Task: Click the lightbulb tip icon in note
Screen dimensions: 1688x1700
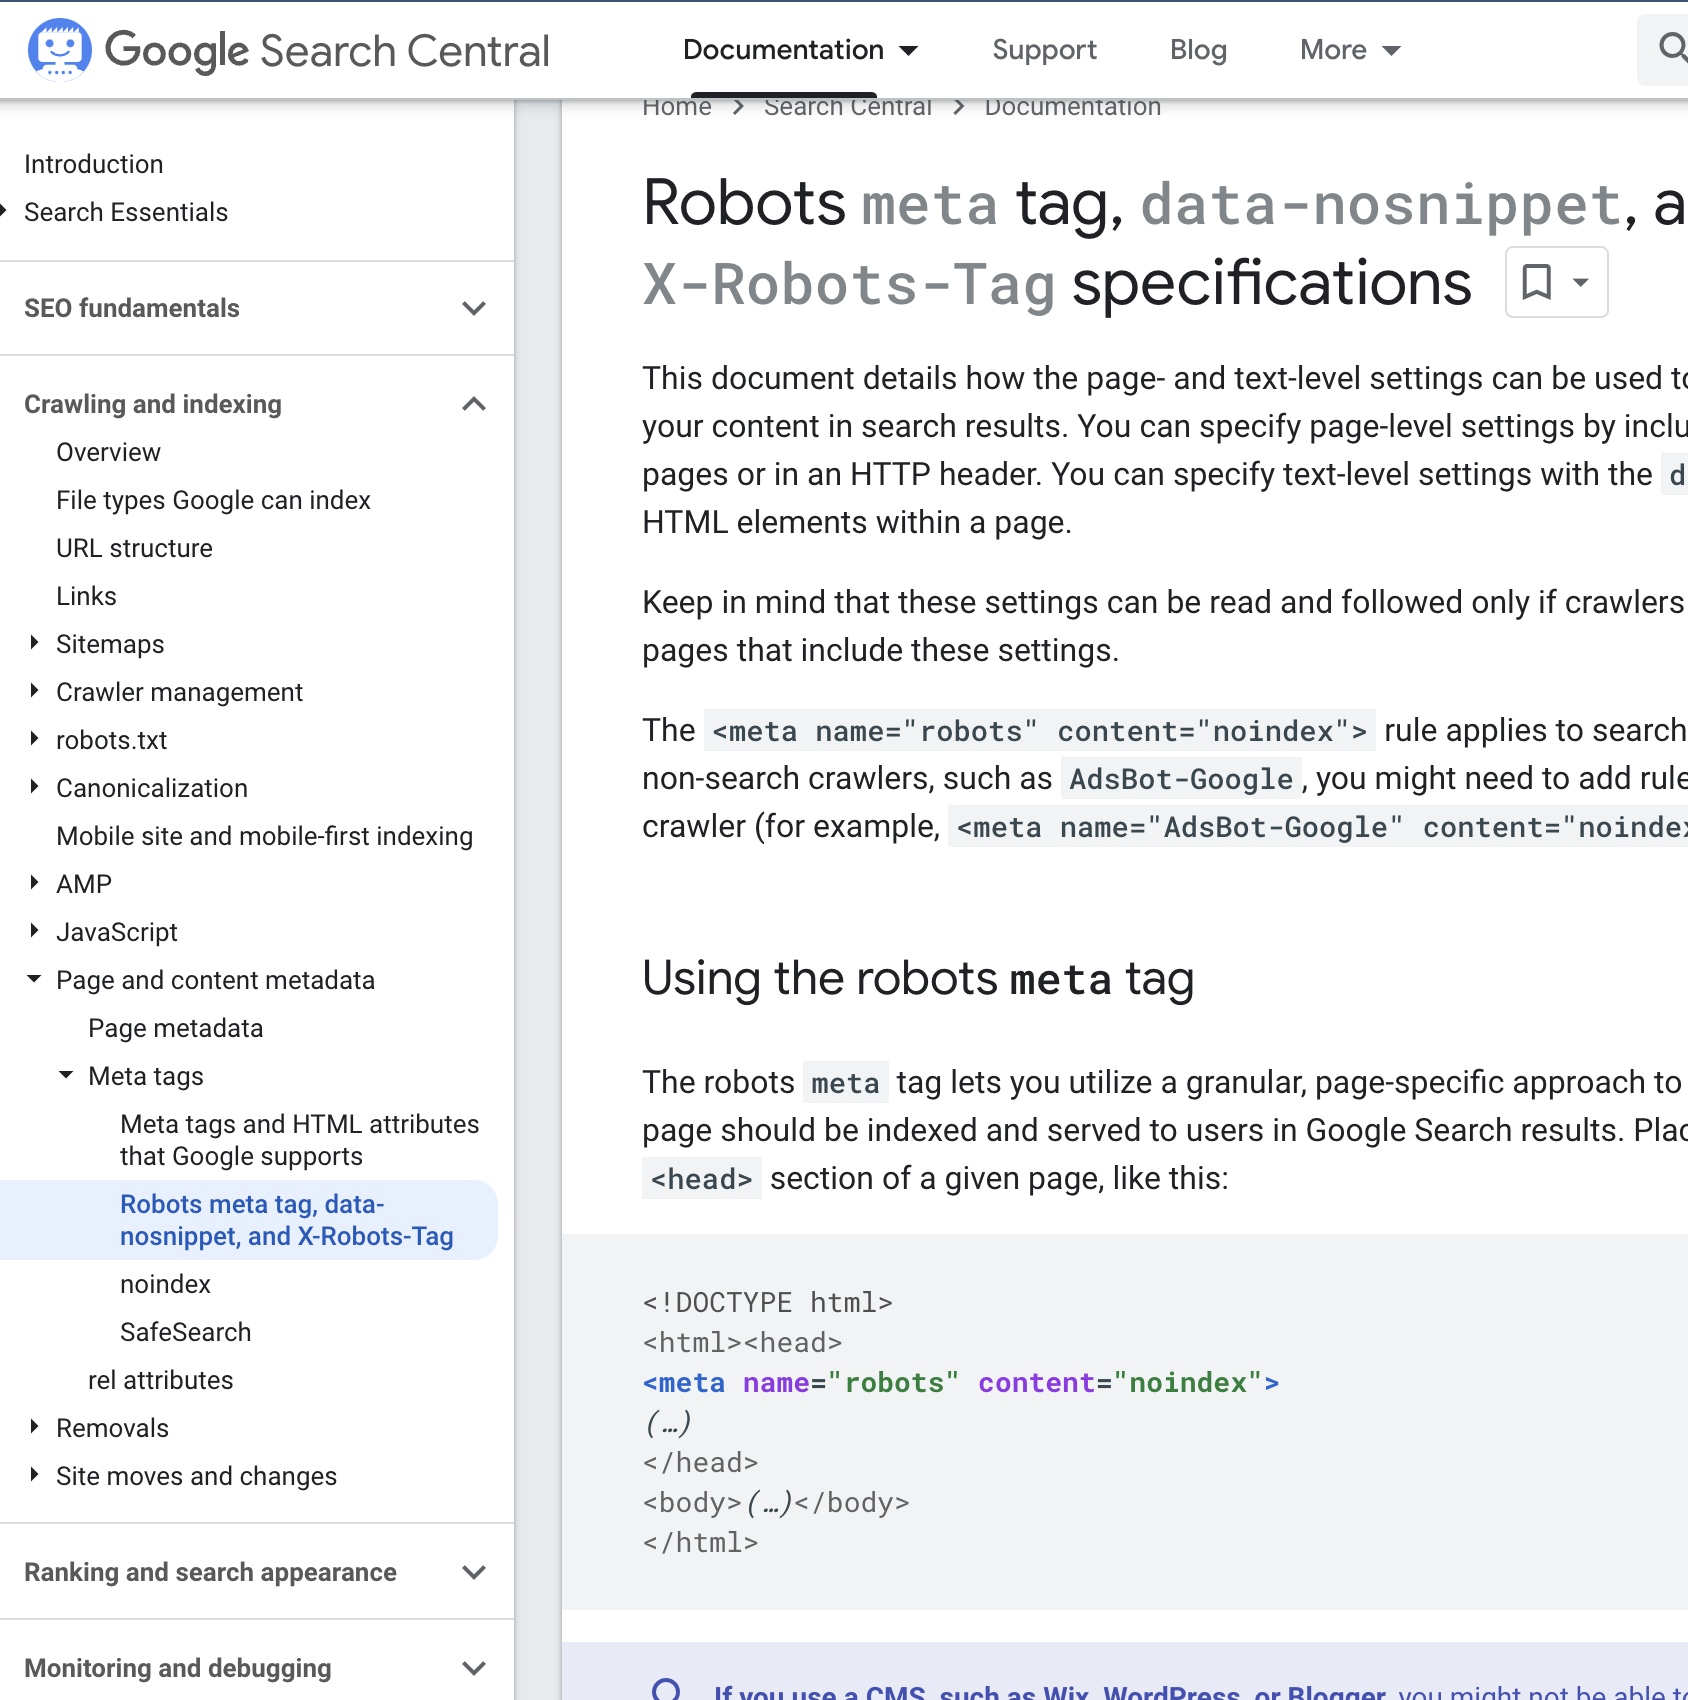Action: click(x=666, y=1690)
